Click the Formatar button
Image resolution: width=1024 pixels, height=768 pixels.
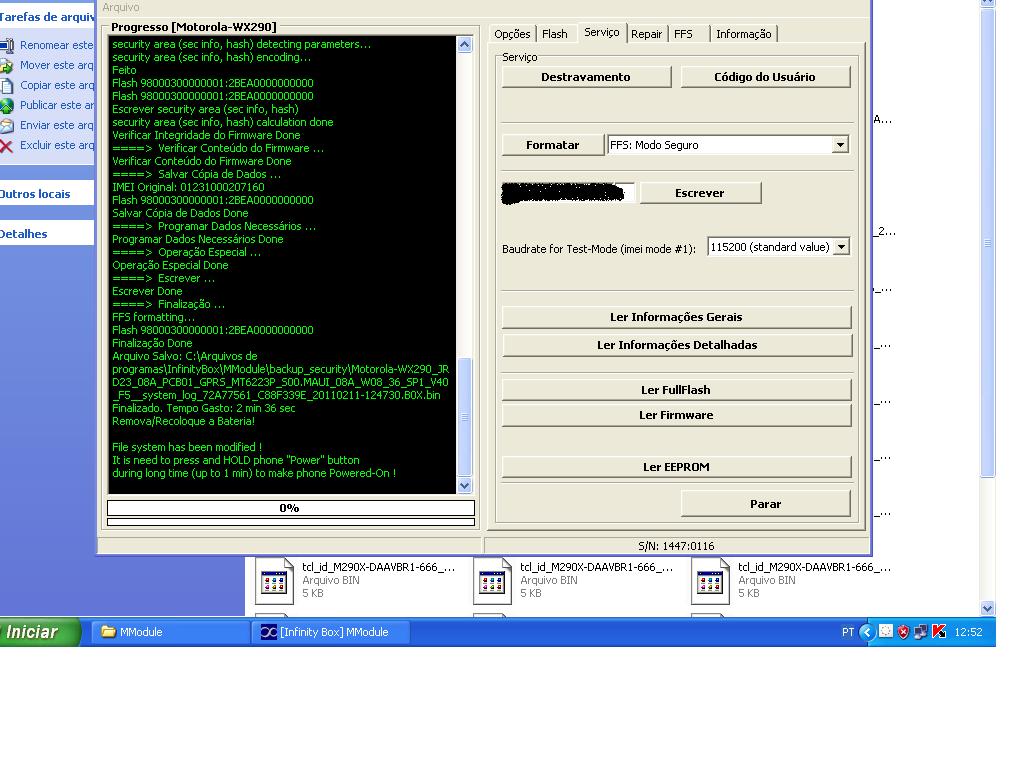tap(552, 145)
